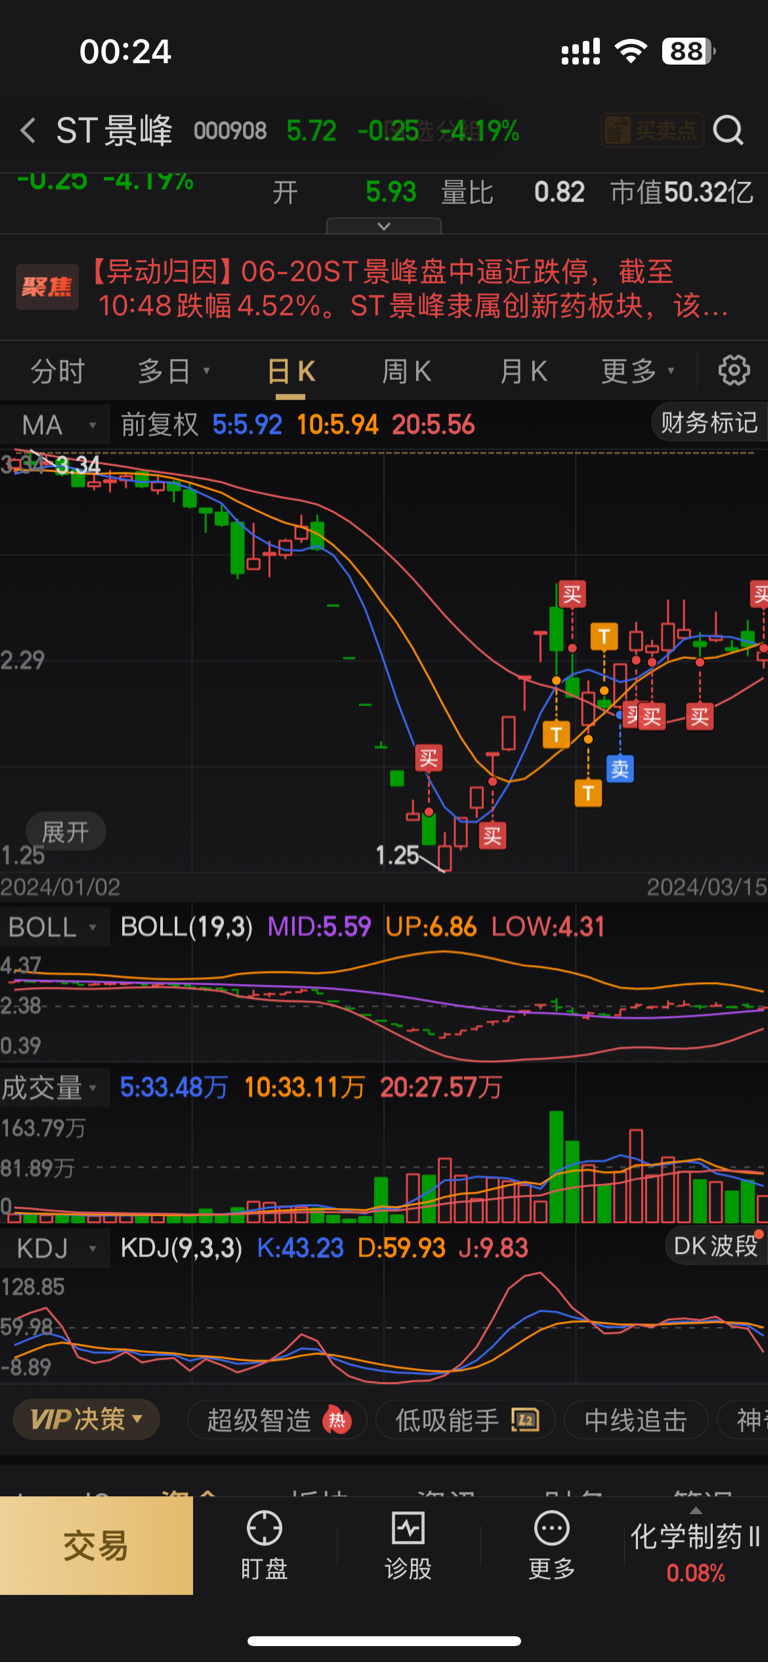Tap the 买 marker beside the 1.25 low
Image resolution: width=768 pixels, height=1663 pixels.
click(x=429, y=758)
